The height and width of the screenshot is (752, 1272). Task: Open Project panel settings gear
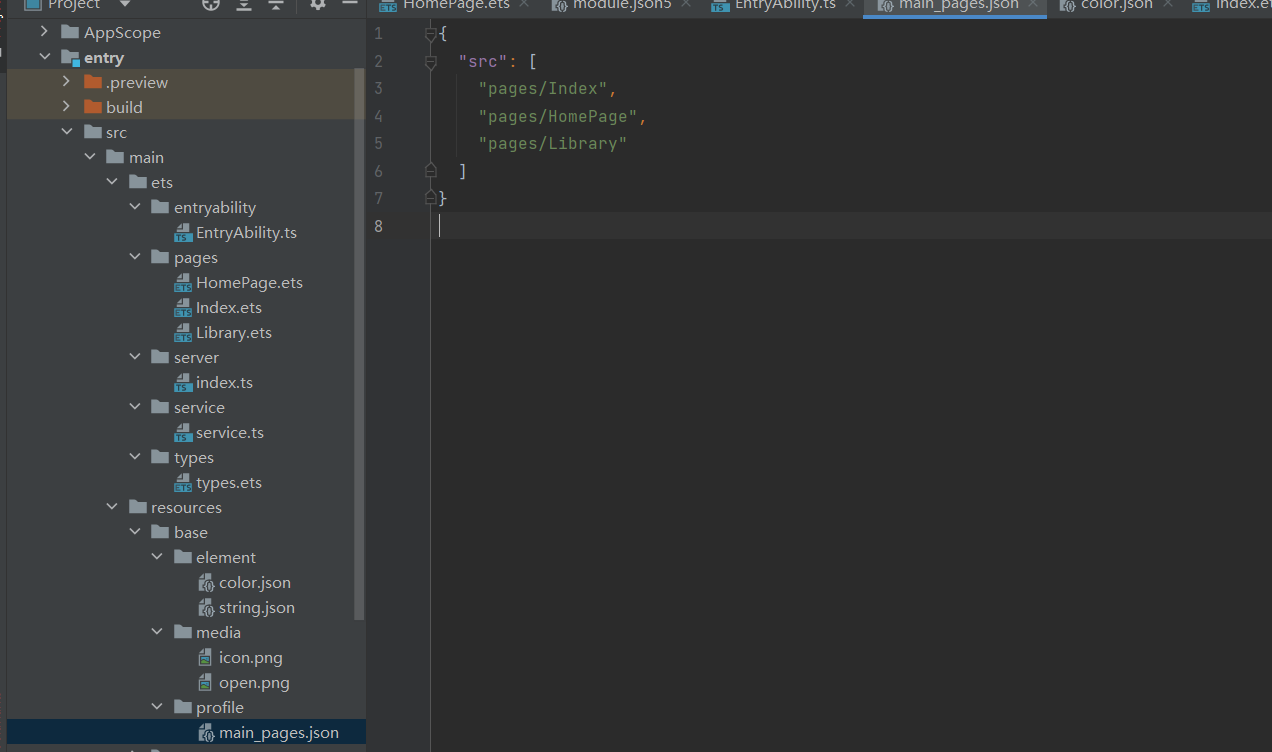318,4
